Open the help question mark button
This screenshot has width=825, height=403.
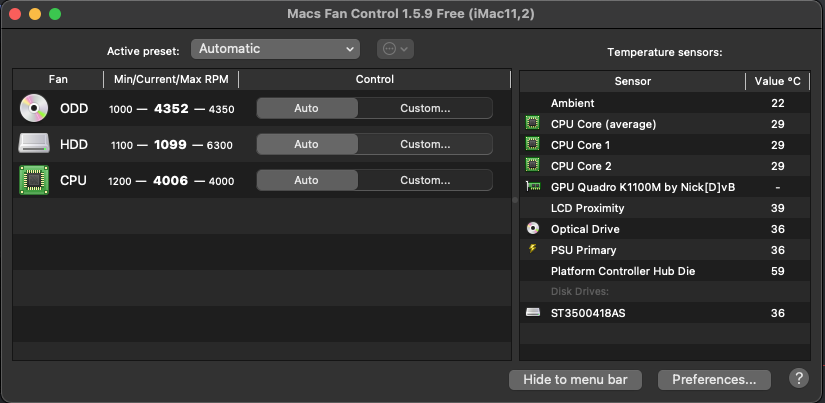[x=798, y=379]
